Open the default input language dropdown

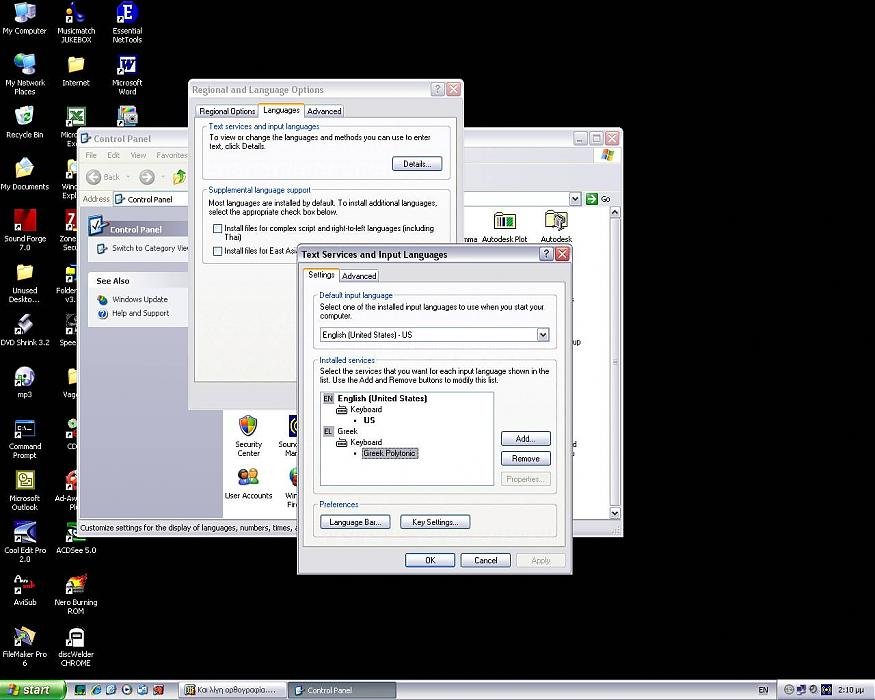pos(542,334)
